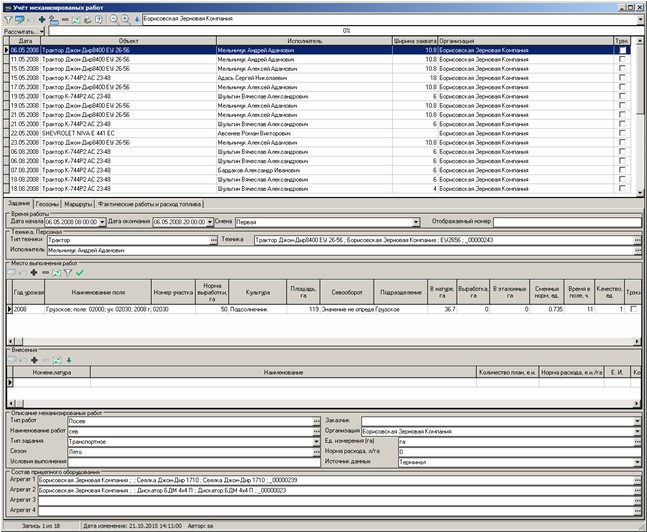Click the Отображаемый номер input field
Image resolution: width=647 pixels, height=532 pixels.
564,222
